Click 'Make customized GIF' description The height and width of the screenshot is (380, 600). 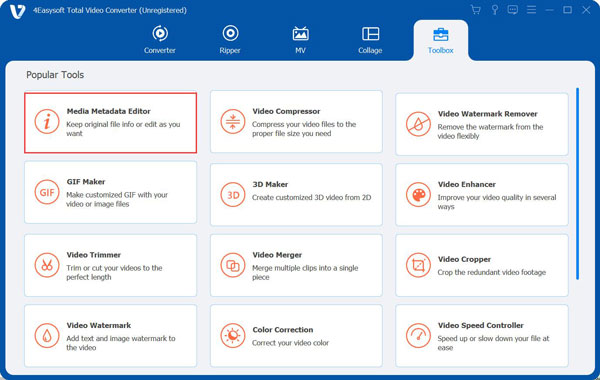point(117,199)
